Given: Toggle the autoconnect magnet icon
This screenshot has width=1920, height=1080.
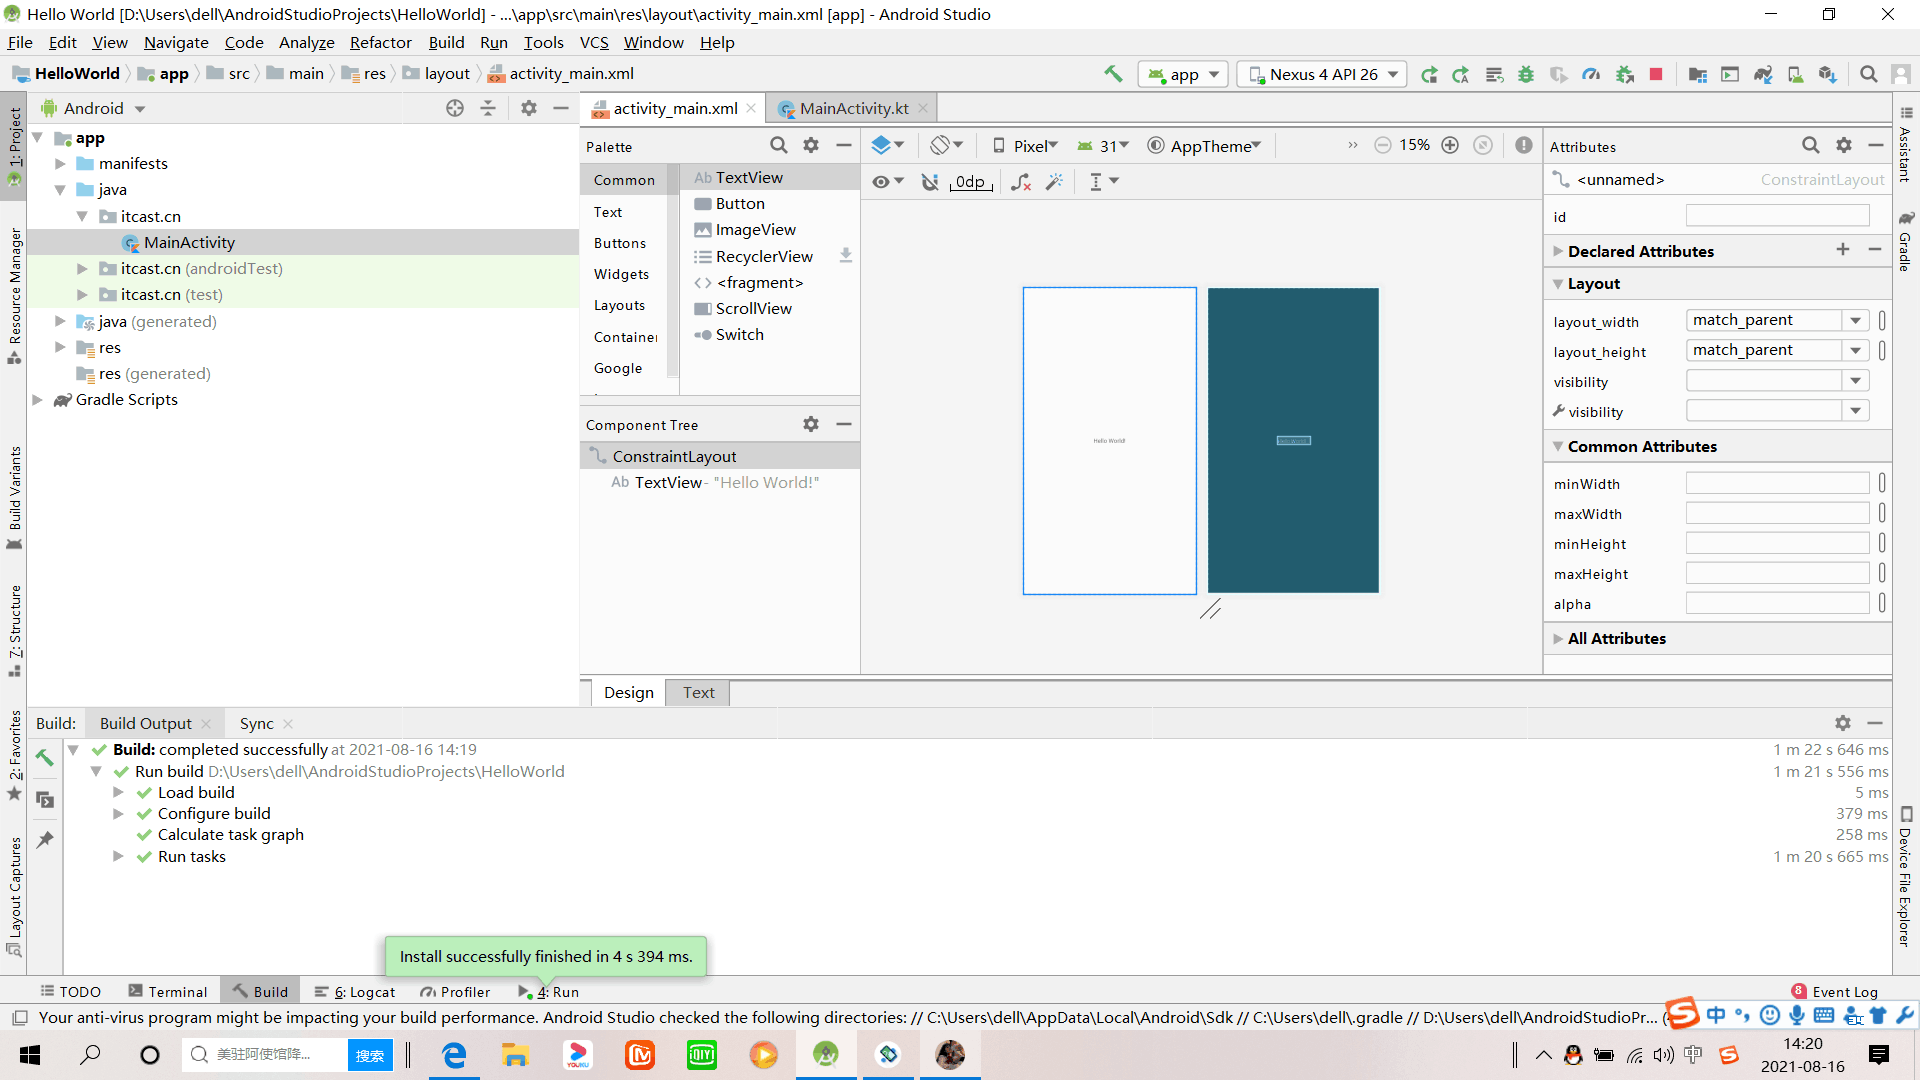Looking at the screenshot, I should [x=930, y=182].
